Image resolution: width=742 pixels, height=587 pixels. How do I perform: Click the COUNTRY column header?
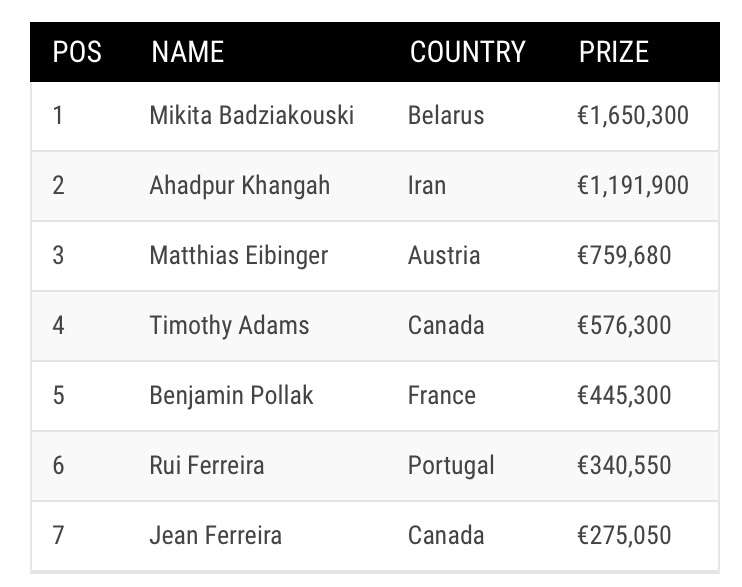(467, 52)
